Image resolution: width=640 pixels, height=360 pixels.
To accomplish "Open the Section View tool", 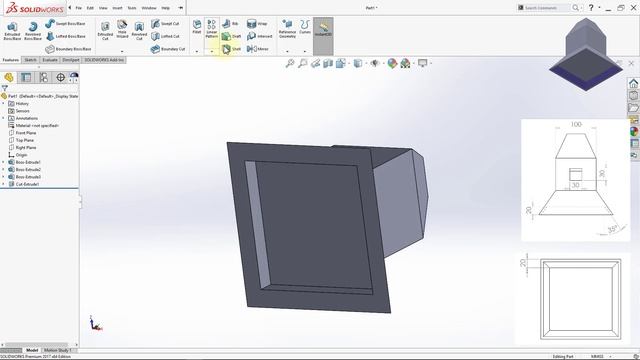I will (x=328, y=63).
